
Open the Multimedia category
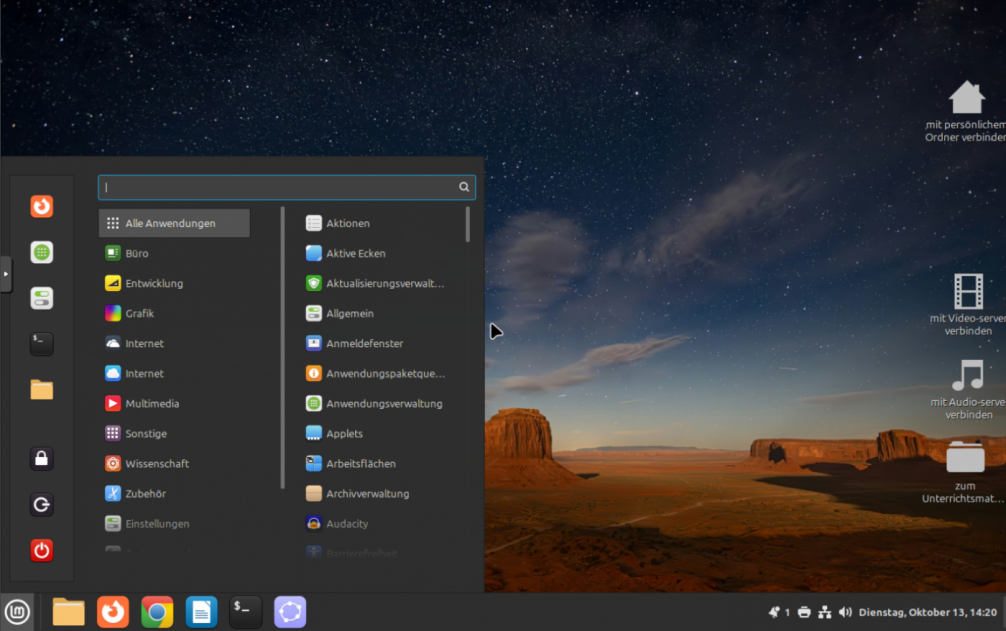click(175, 403)
